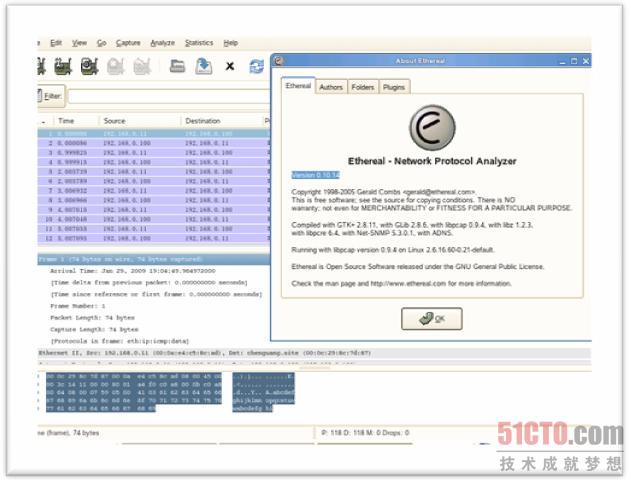Click the 'Copyright 1998-2005 Gerald Combs' line
The image size is (631, 480).
point(384,192)
